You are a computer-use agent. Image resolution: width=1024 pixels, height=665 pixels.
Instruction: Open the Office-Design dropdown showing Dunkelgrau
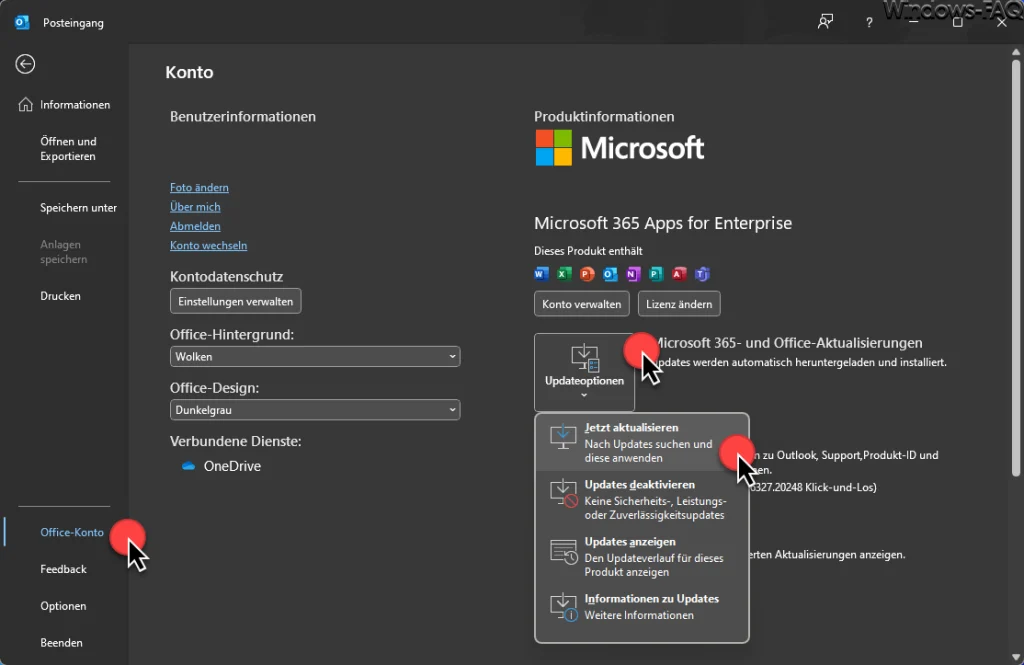(315, 410)
